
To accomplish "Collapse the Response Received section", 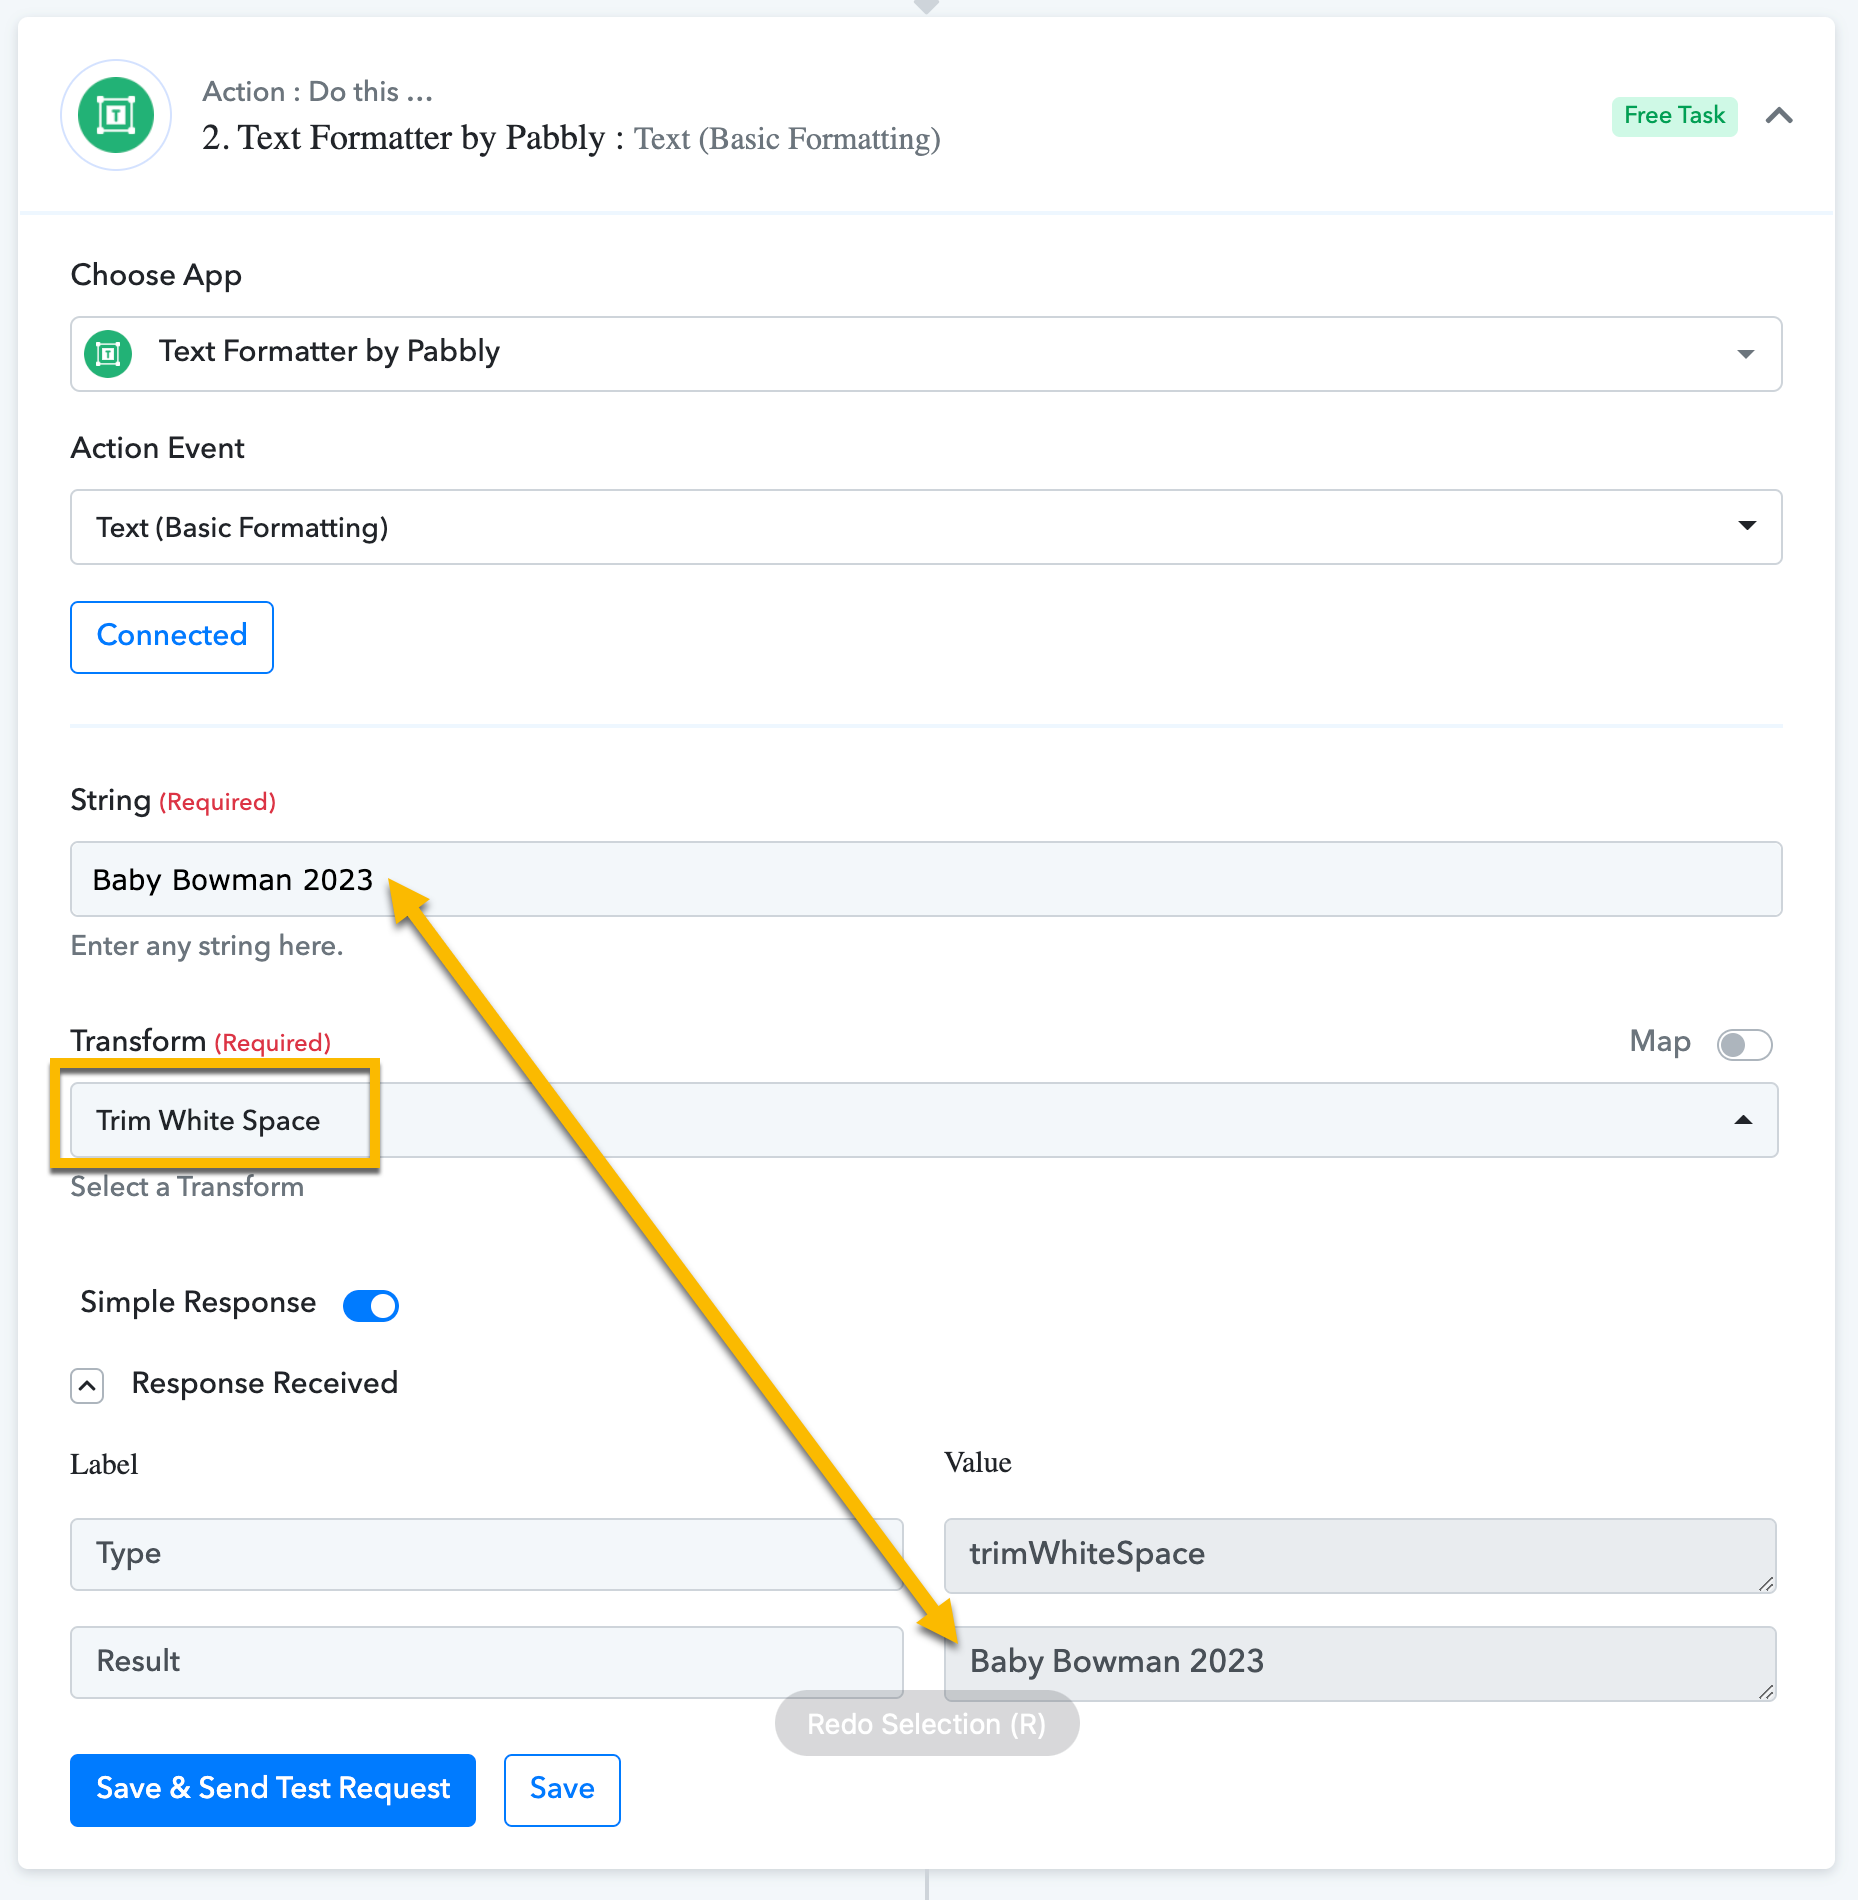I will [x=87, y=1386].
